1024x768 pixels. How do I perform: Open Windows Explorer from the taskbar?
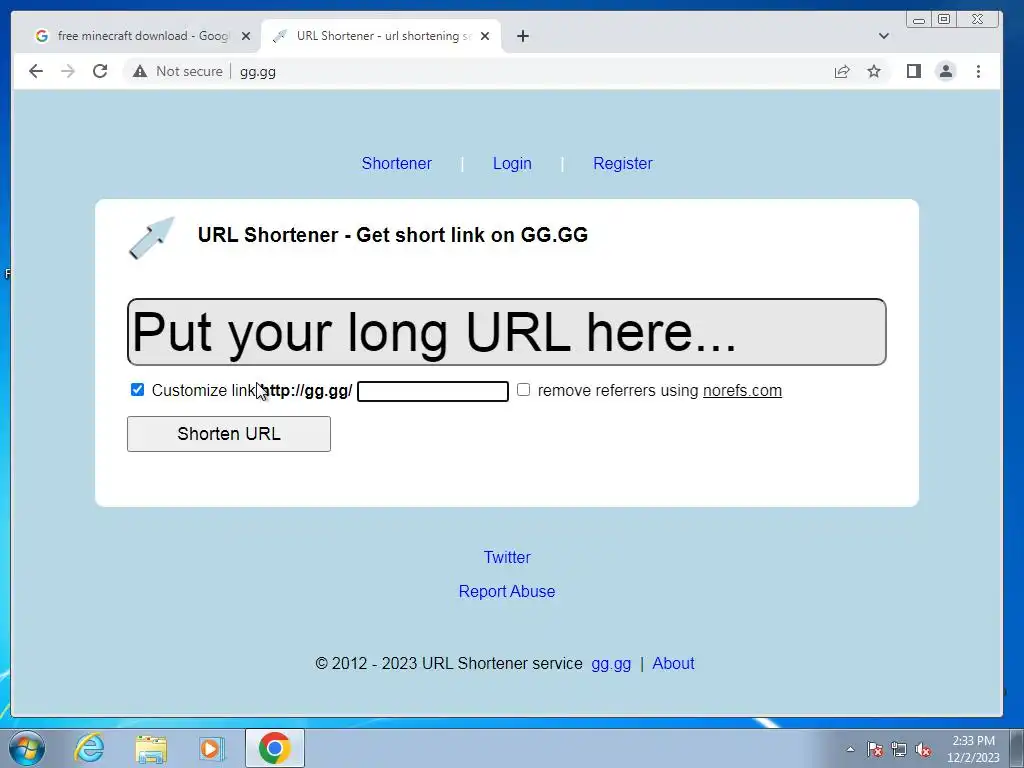[151, 748]
